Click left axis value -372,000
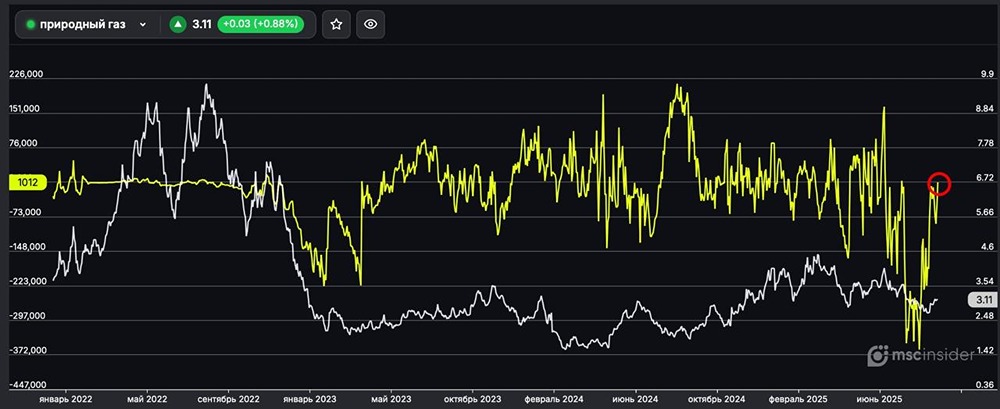The height and width of the screenshot is (409, 1000). (x=26, y=350)
